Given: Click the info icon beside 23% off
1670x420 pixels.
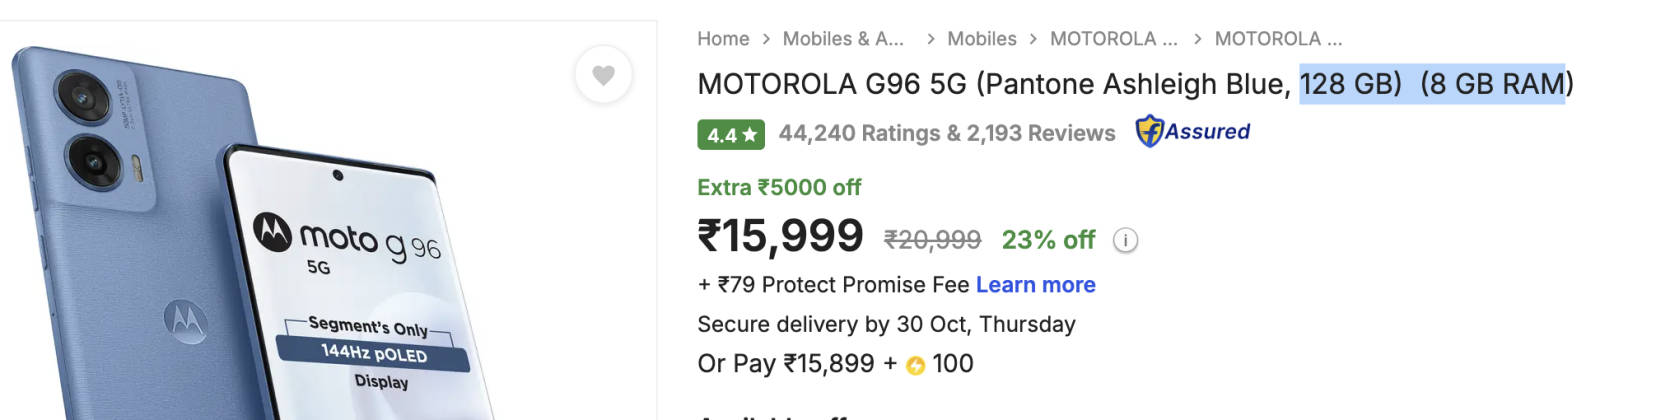Looking at the screenshot, I should (1125, 241).
